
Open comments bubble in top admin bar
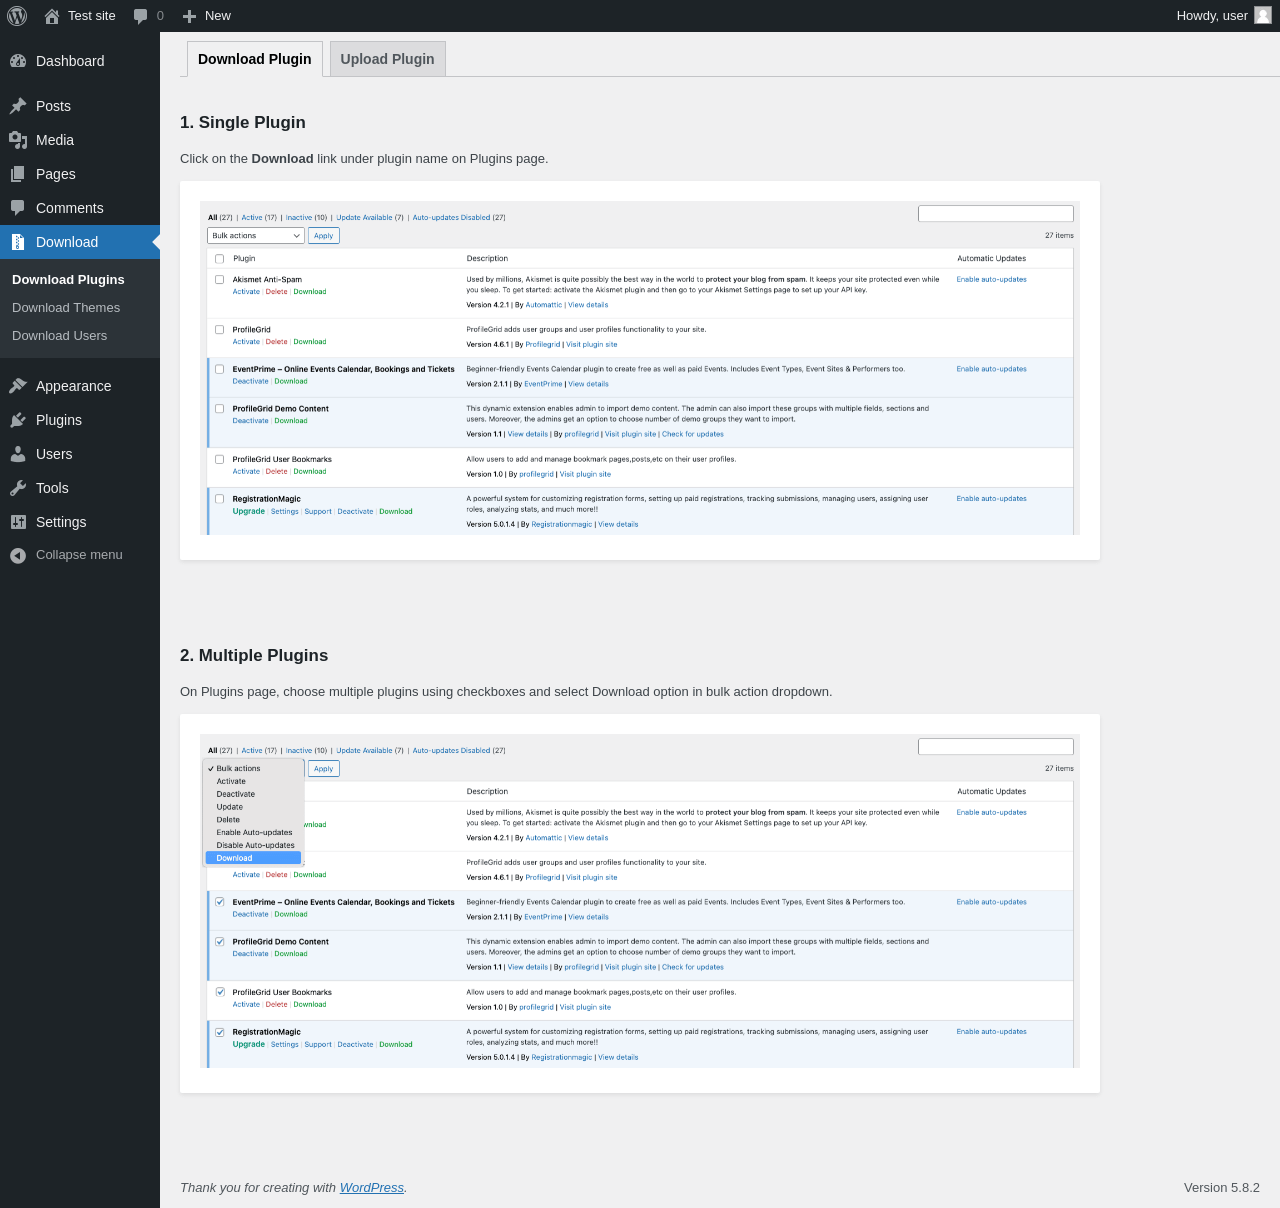click(x=148, y=16)
